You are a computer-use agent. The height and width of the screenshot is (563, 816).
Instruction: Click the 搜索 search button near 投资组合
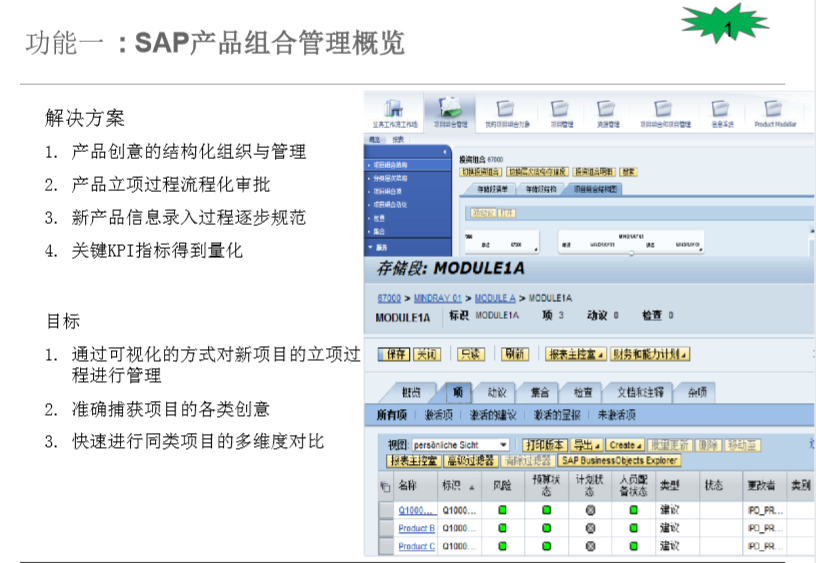[x=629, y=172]
